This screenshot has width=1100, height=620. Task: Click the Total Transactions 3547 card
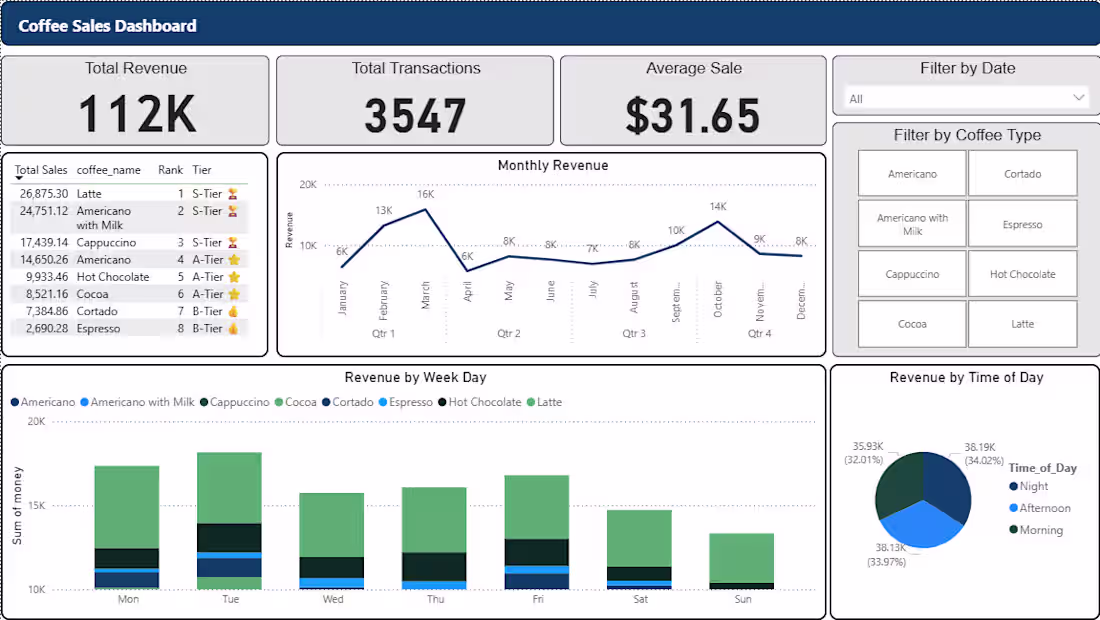click(x=415, y=100)
